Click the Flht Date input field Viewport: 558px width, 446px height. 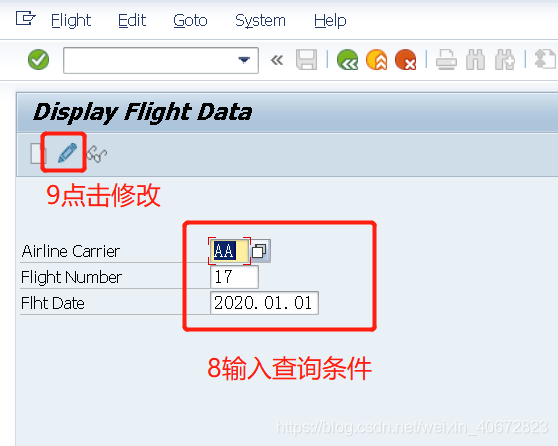pos(264,303)
